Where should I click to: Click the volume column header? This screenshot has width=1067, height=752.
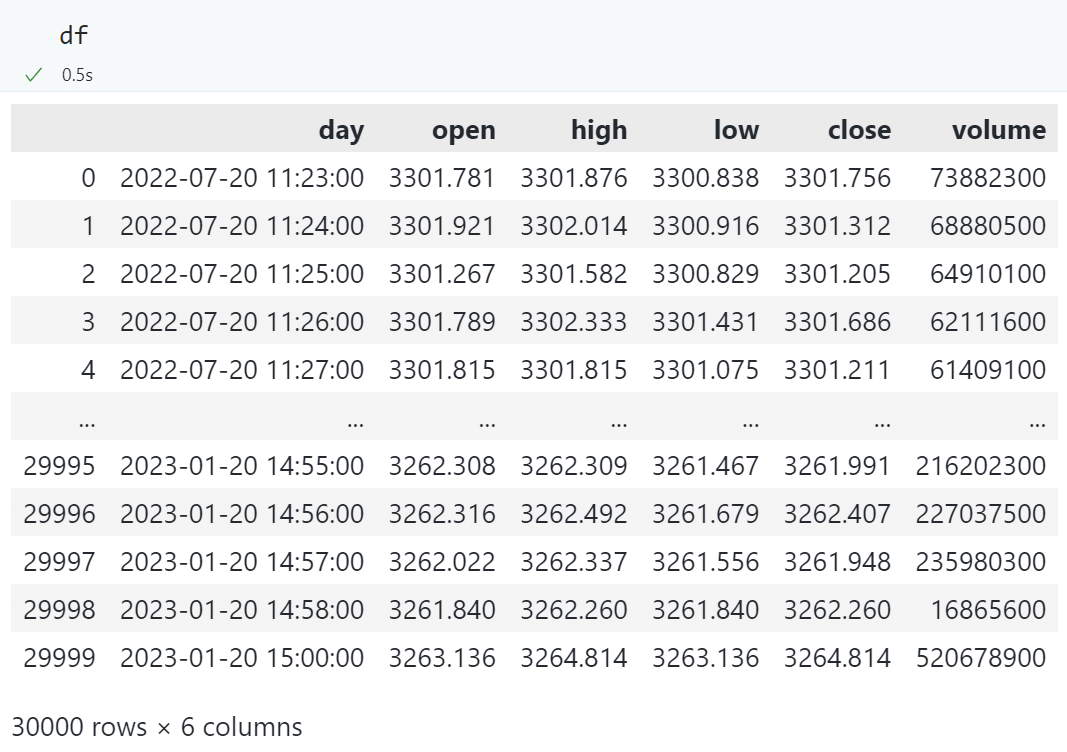[x=998, y=129]
